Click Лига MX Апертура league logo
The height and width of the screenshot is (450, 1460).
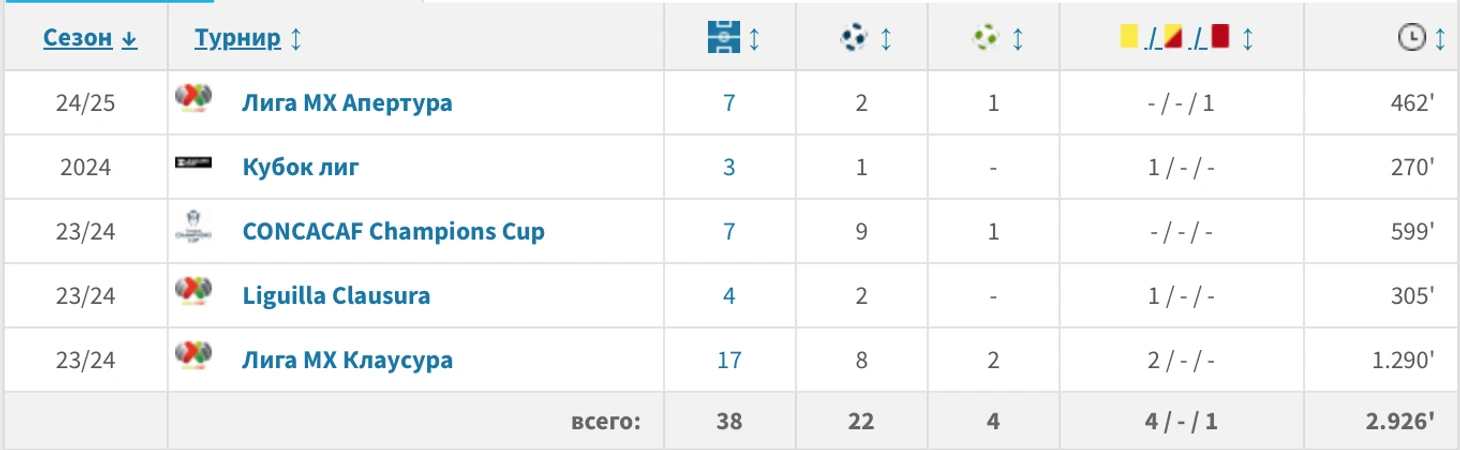pos(193,100)
